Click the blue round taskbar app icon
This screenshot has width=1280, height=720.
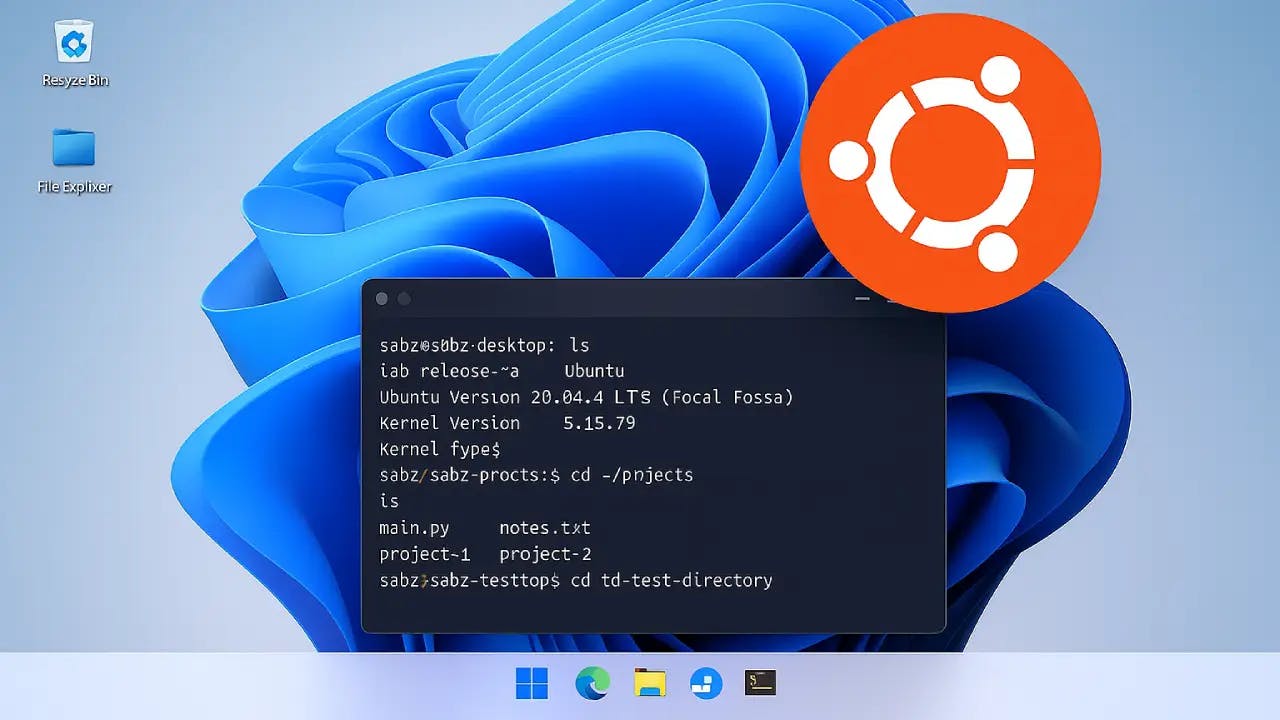706,684
